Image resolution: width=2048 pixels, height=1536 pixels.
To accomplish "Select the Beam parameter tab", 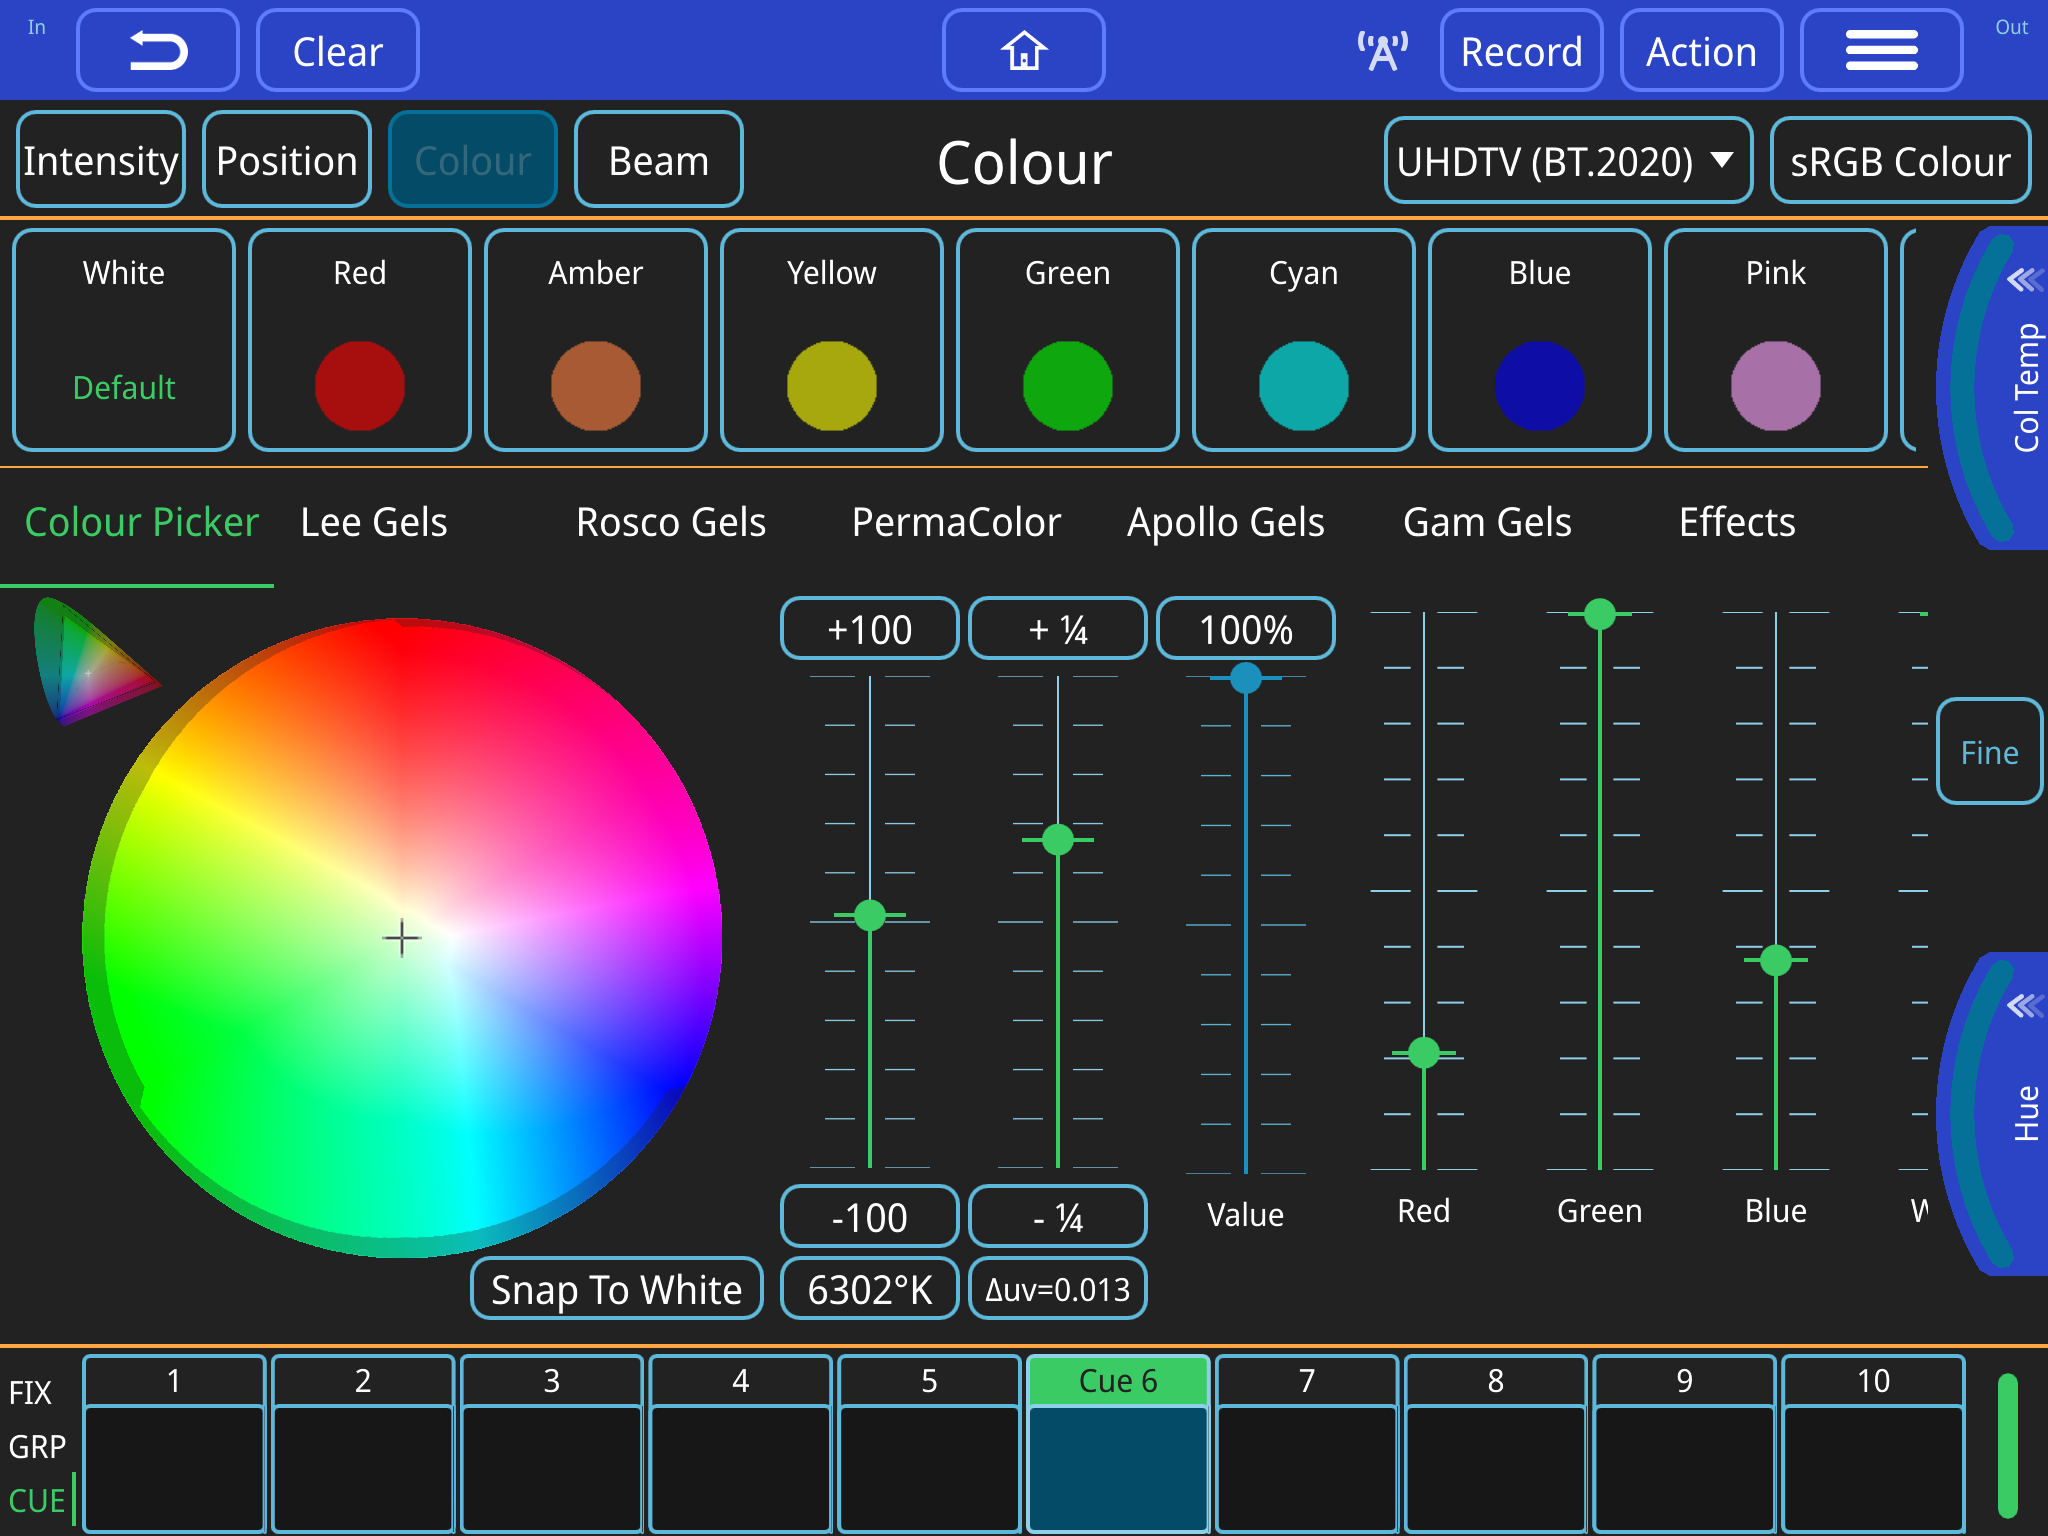I will pos(657,159).
